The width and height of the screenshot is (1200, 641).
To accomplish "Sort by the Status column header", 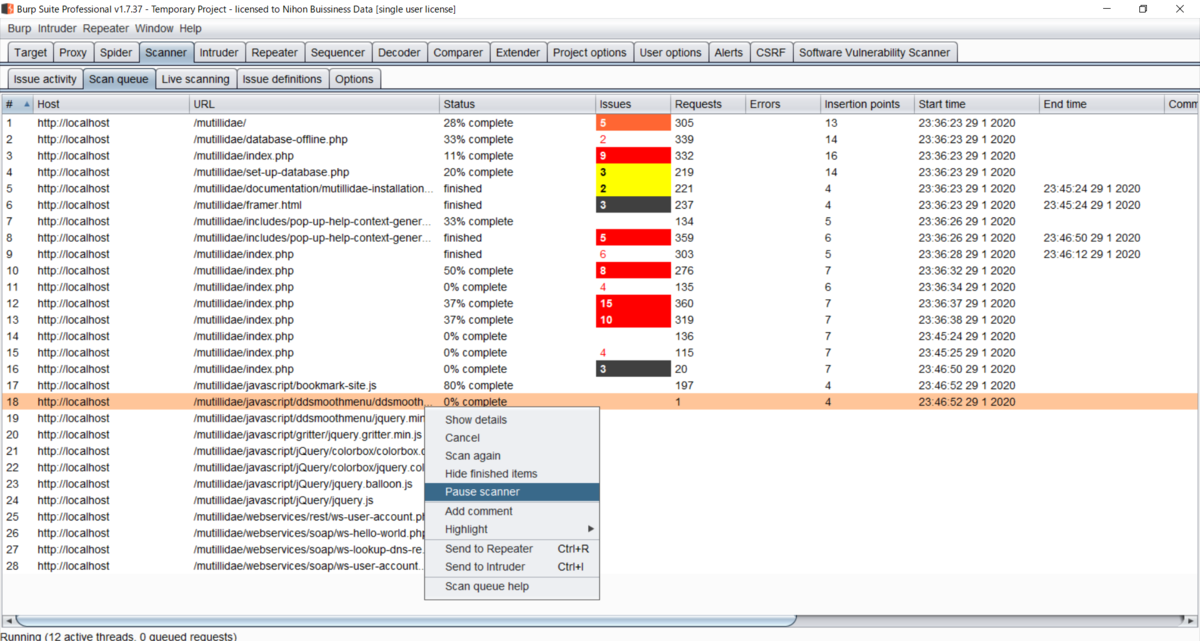I will coord(517,104).
